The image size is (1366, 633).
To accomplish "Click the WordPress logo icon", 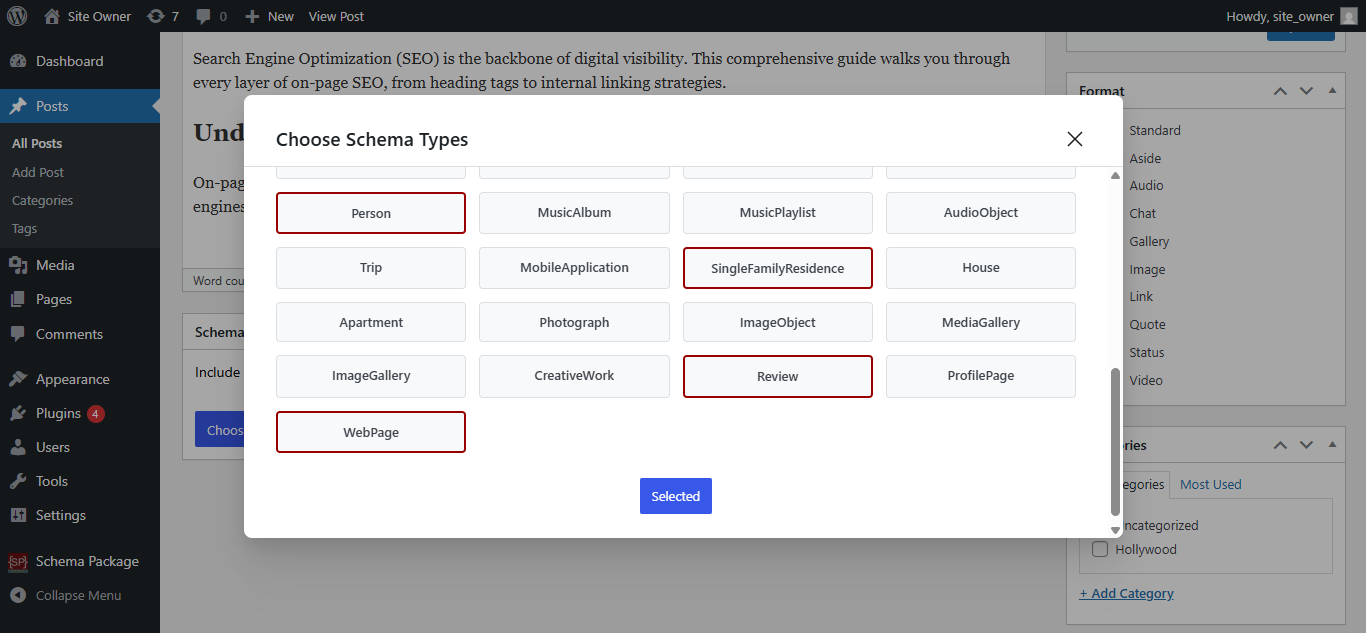I will click(x=17, y=16).
